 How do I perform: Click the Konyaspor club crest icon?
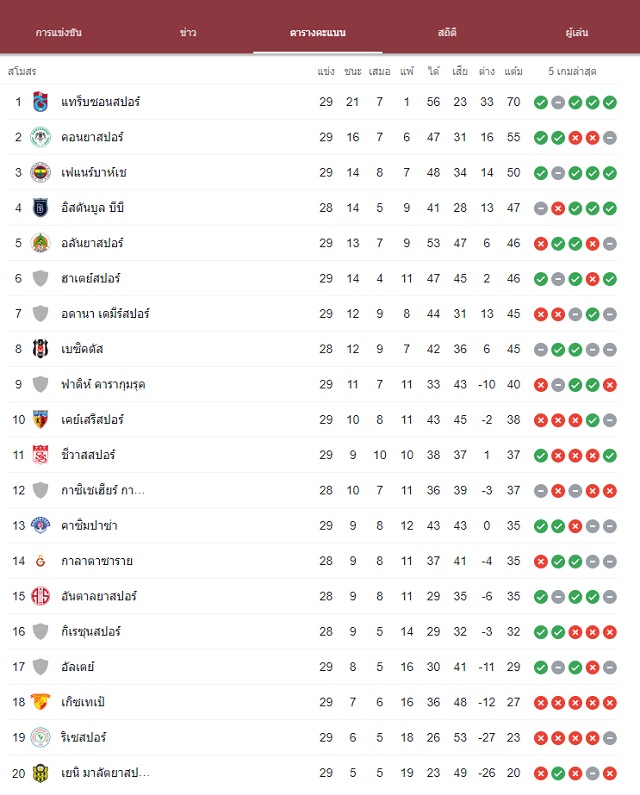tap(40, 137)
